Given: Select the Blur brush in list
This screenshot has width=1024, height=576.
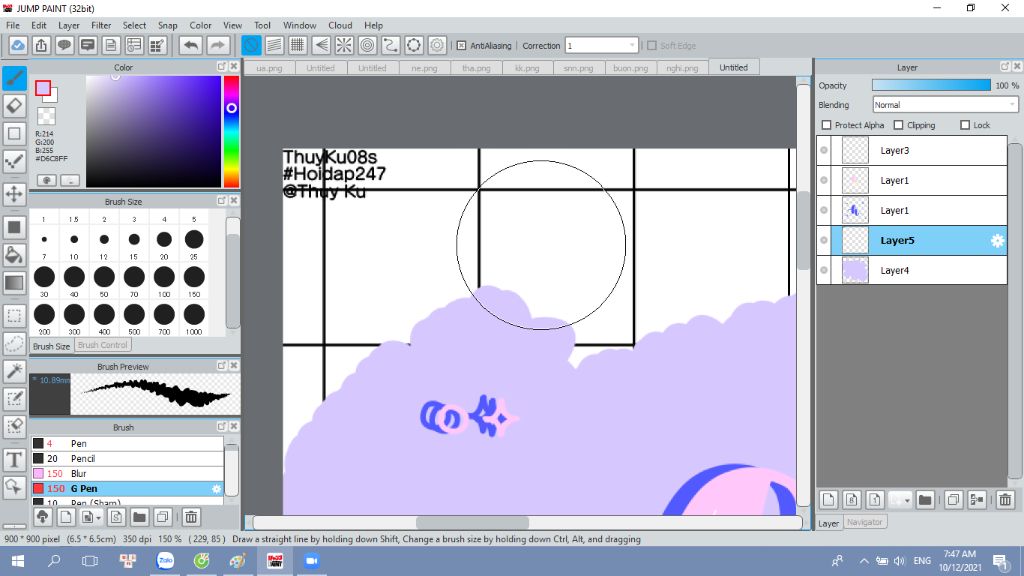Looking at the screenshot, I should 127,473.
